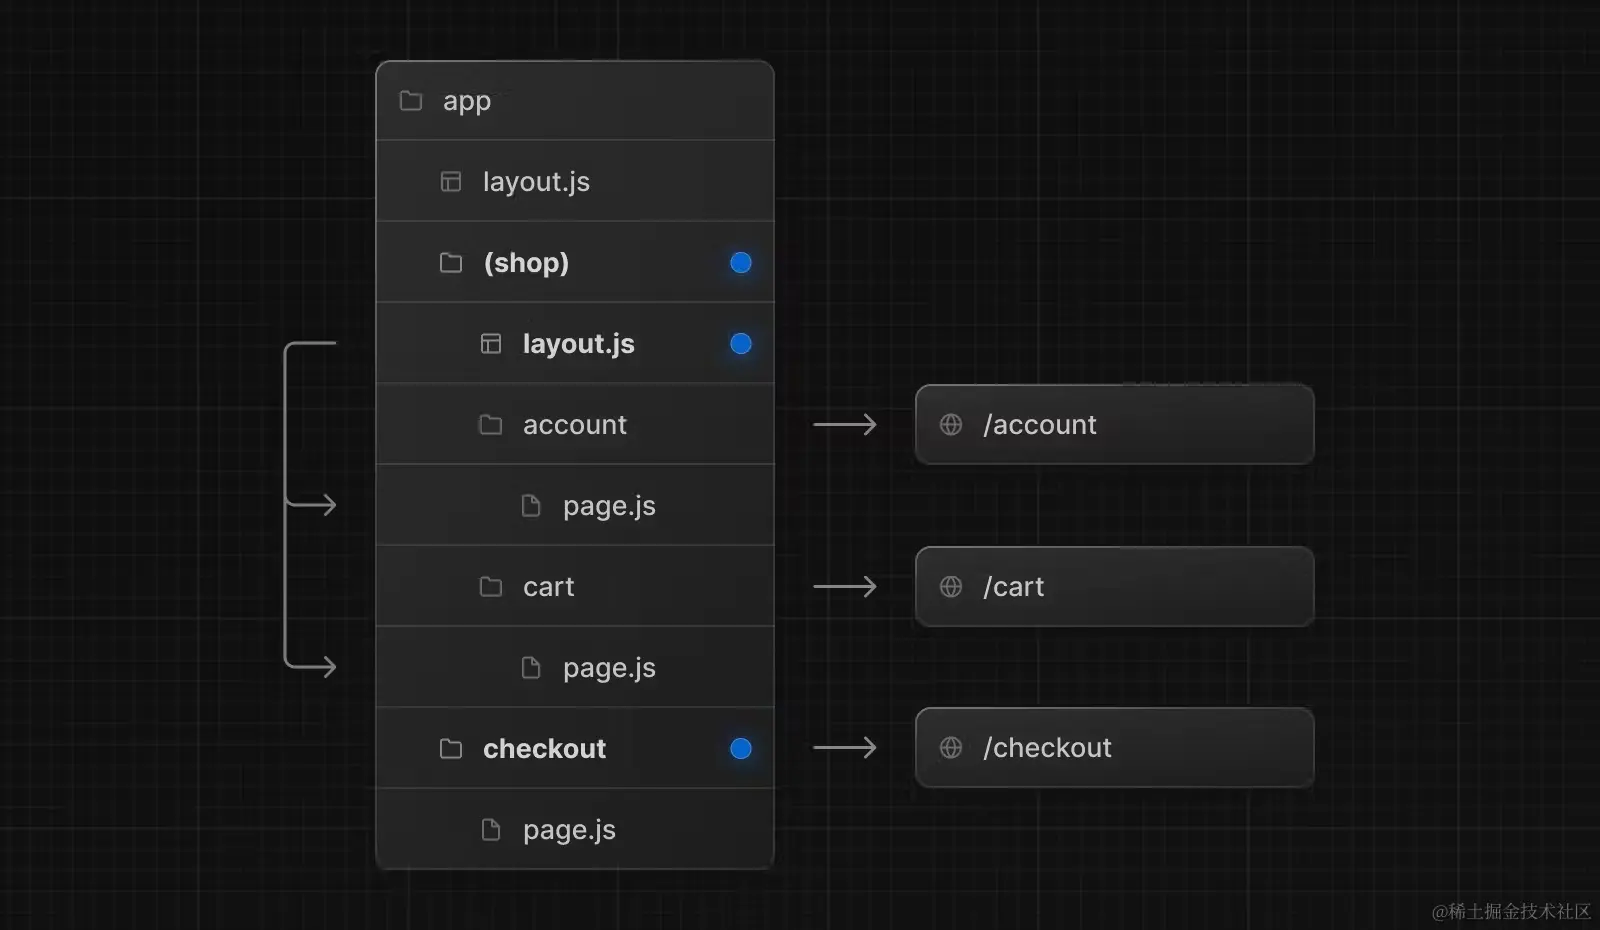Click the globe icon beside /cart
The image size is (1600, 930).
click(951, 586)
